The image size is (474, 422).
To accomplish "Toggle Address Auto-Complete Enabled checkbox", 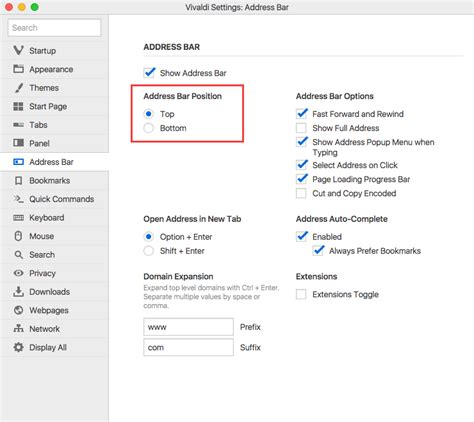I will tap(301, 236).
